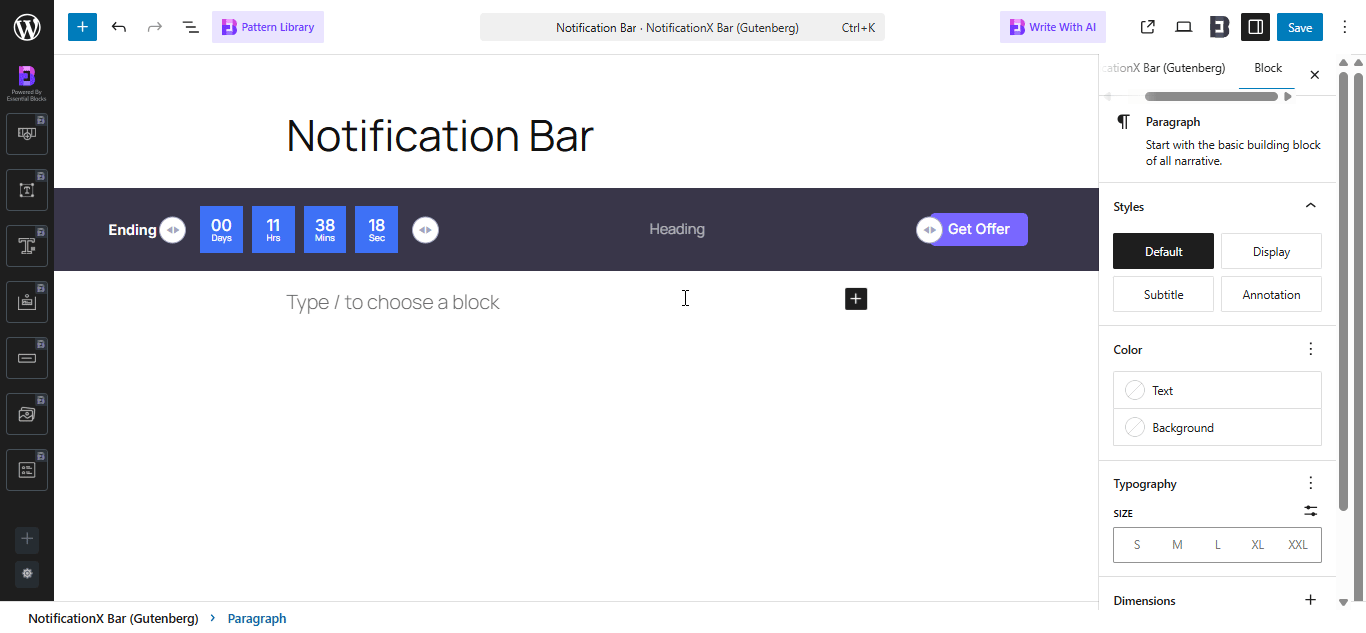Viewport: 1366px width, 633px height.
Task: Save the notification bar
Action: pos(1300,27)
